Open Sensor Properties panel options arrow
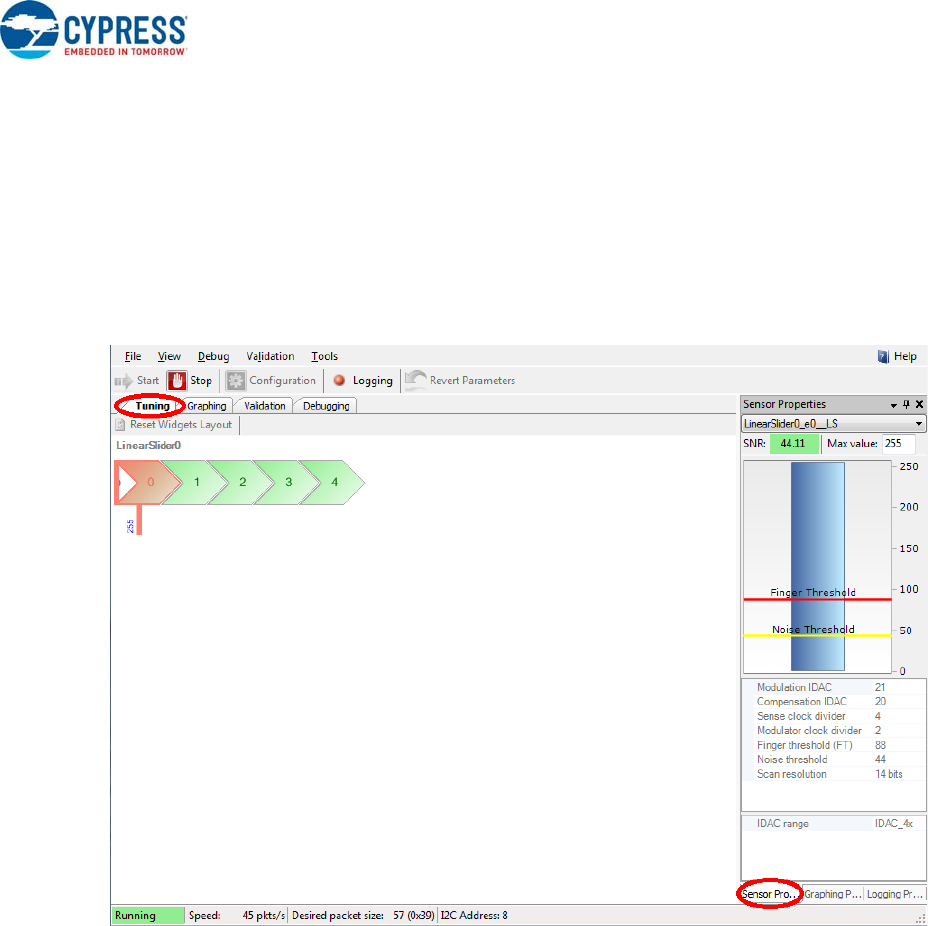Image resolution: width=928 pixels, height=926 pixels. point(894,405)
